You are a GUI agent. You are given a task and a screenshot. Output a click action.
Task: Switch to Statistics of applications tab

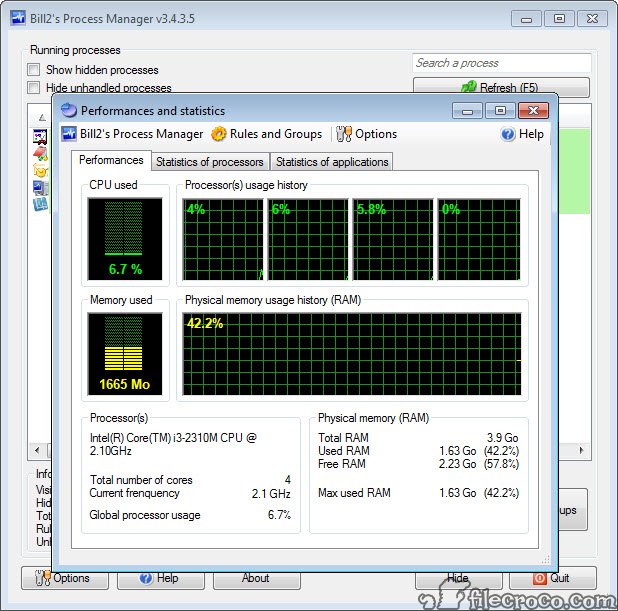pyautogui.click(x=332, y=162)
